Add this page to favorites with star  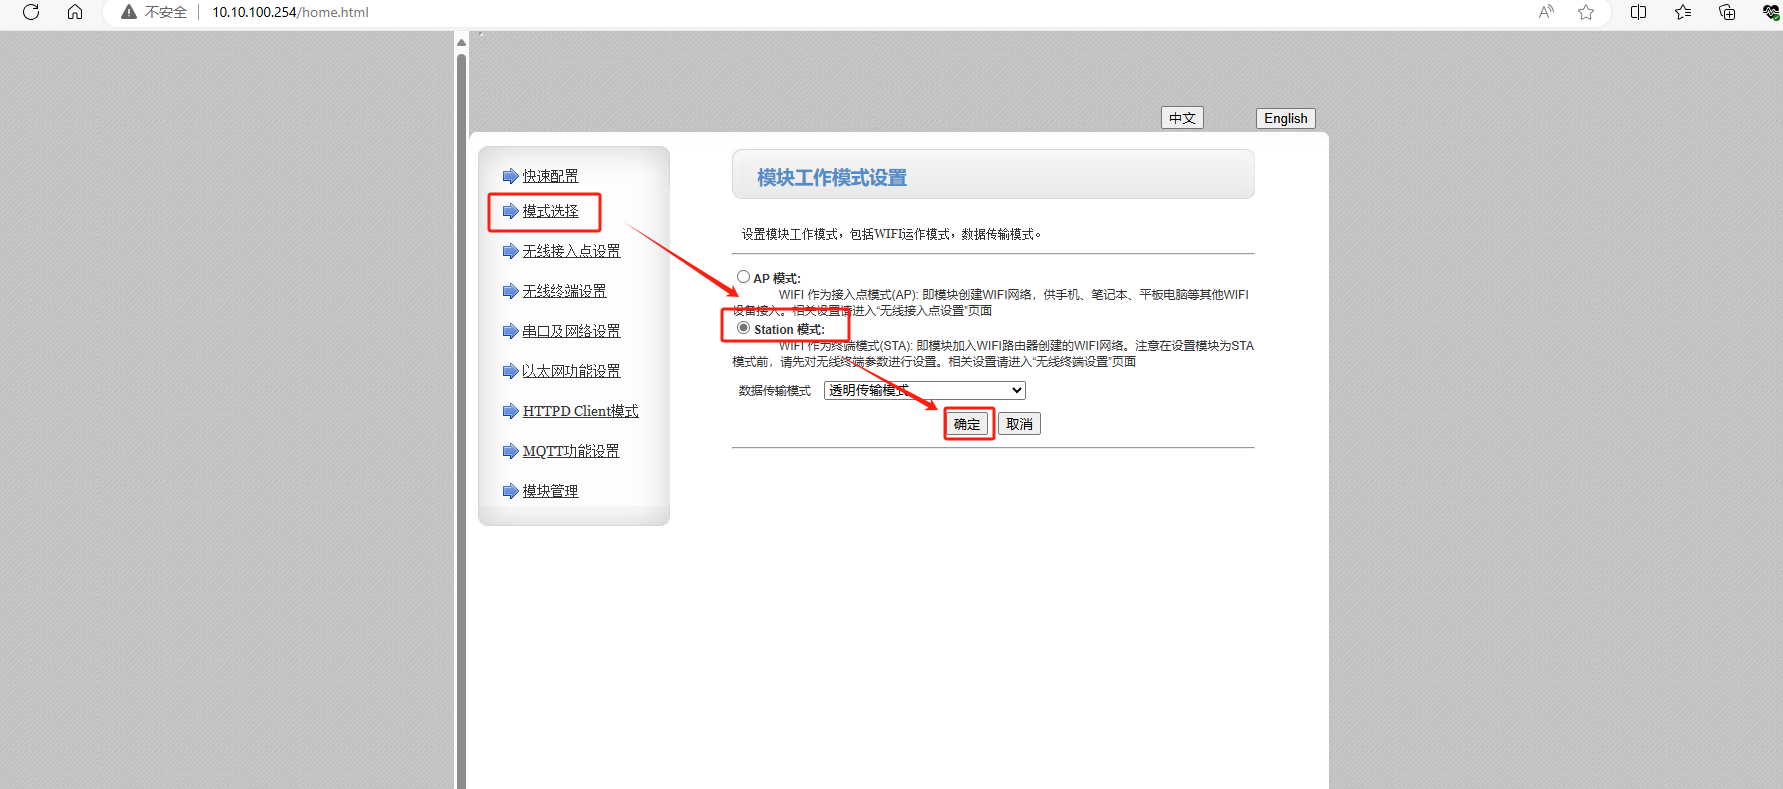[1586, 12]
